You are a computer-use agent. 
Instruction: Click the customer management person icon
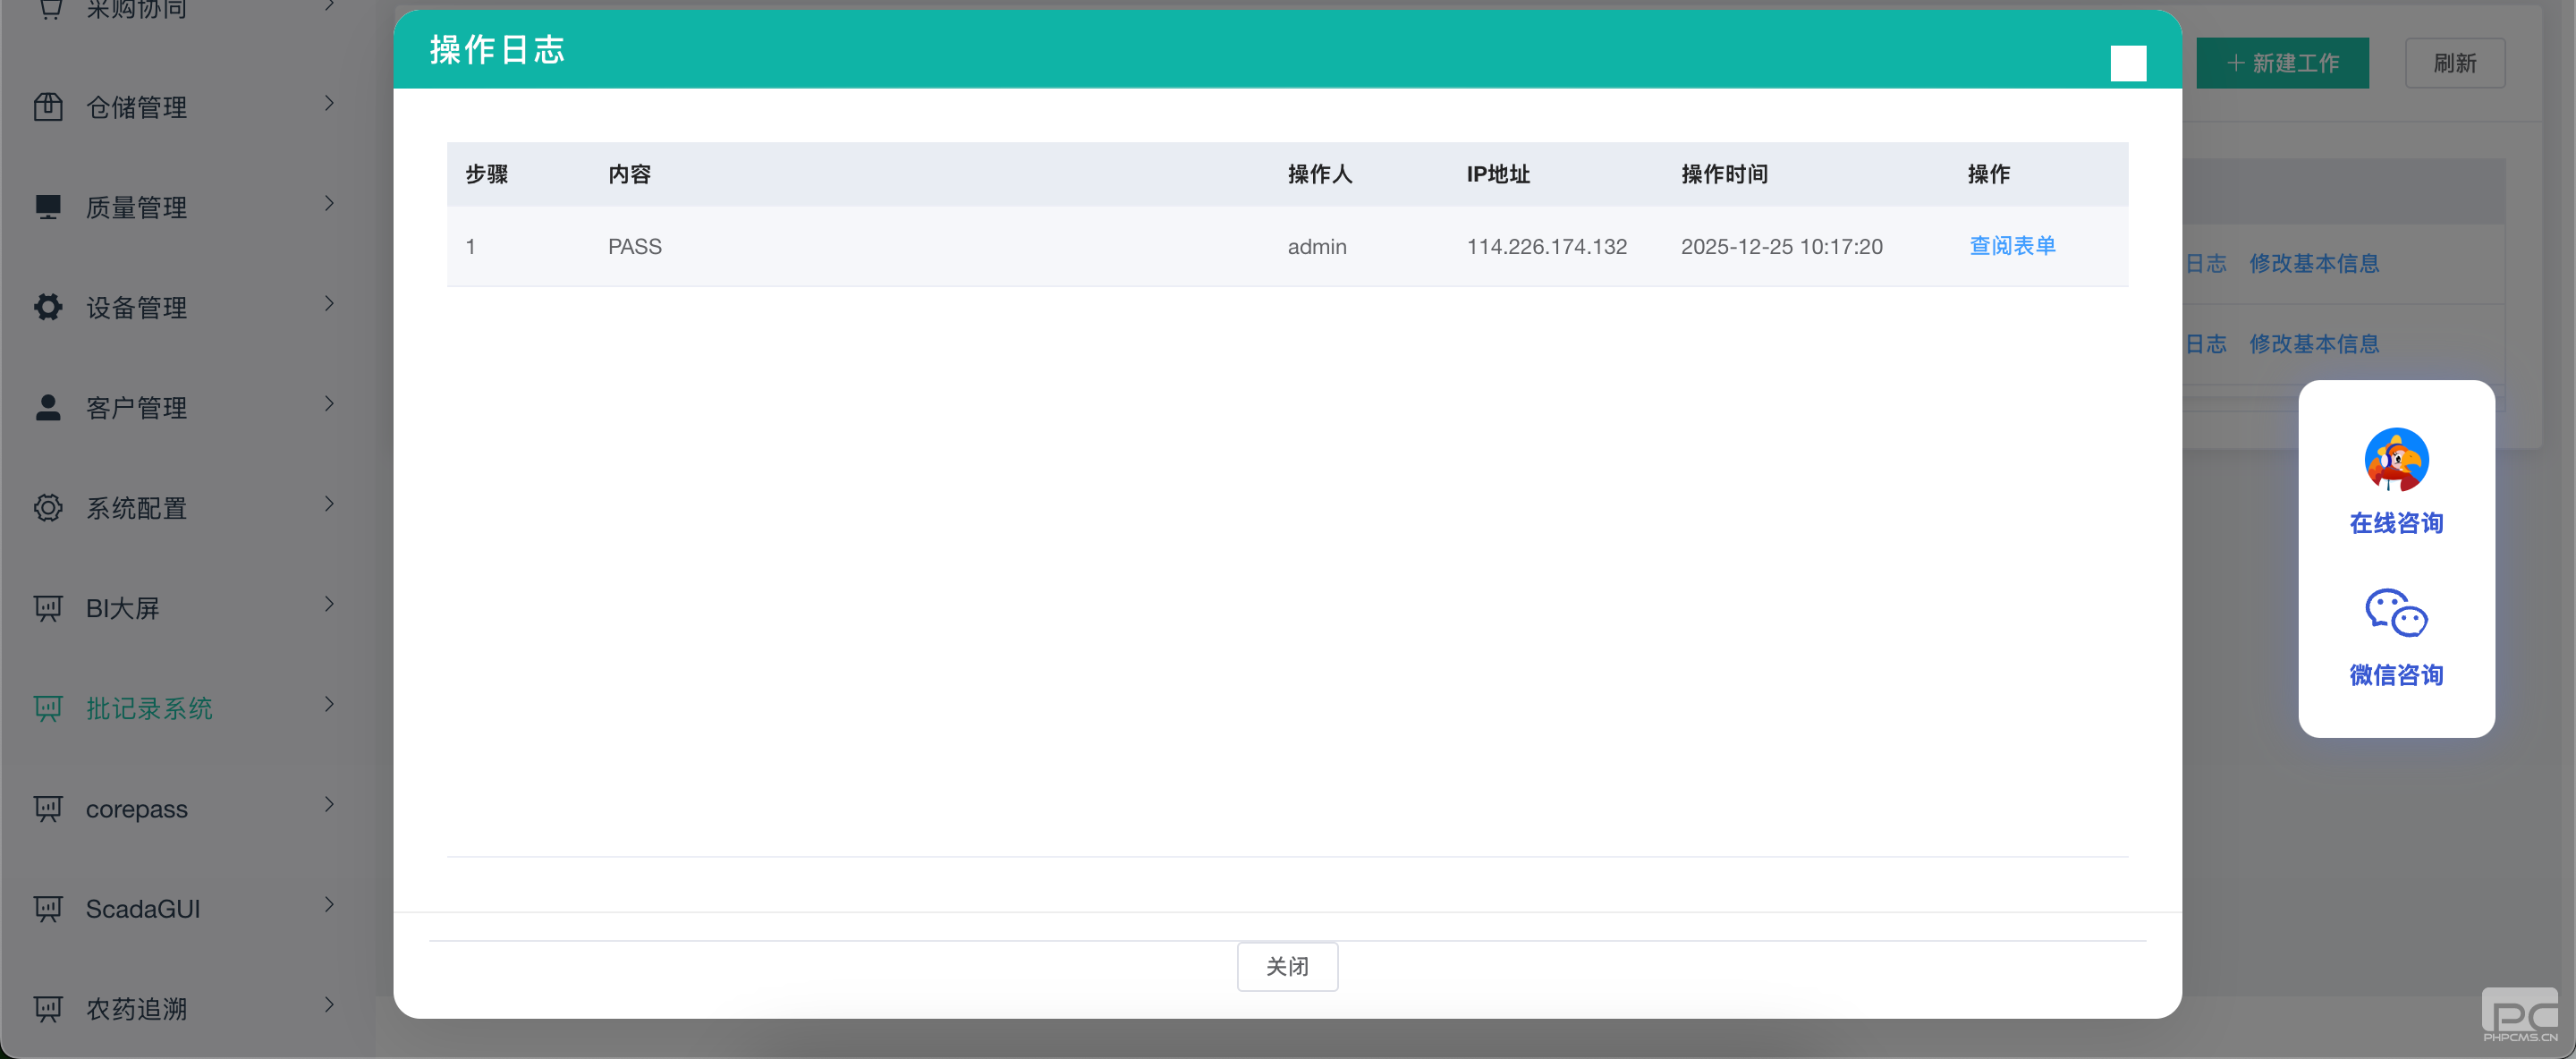[x=48, y=407]
